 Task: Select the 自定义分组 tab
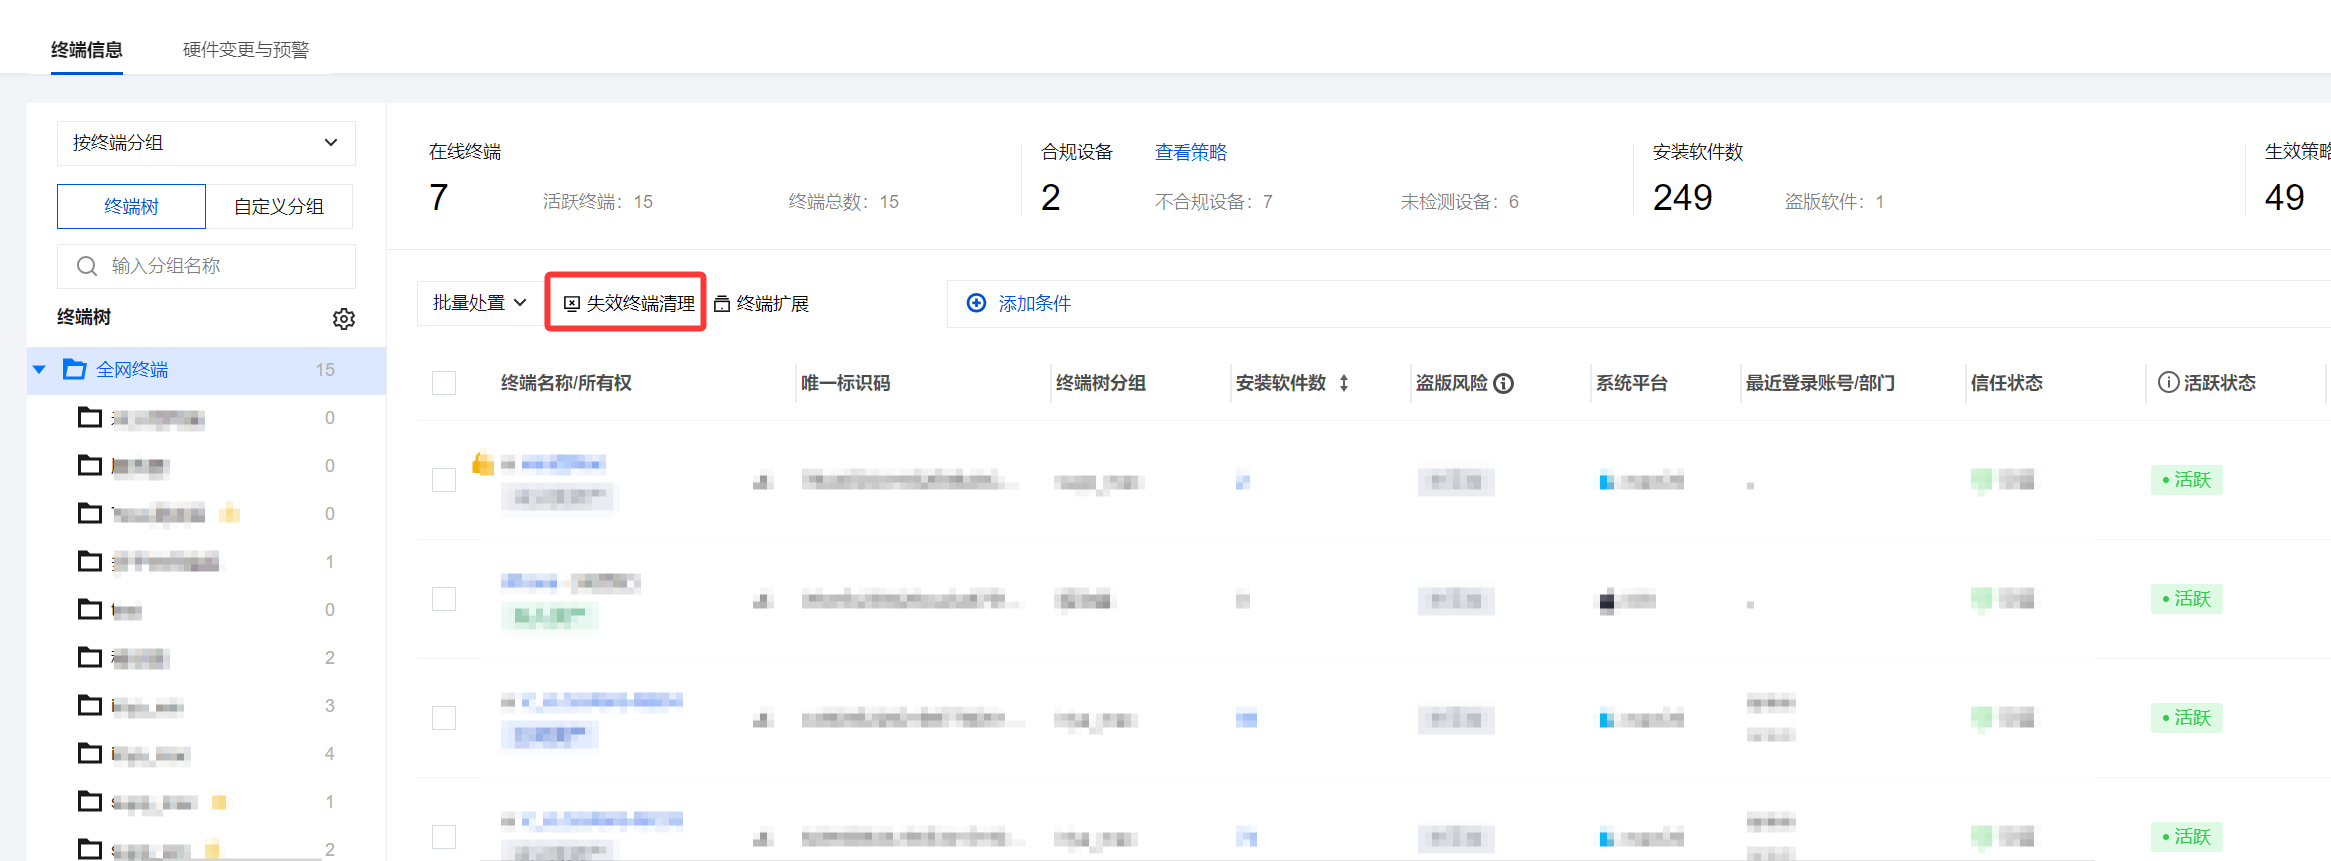click(x=279, y=206)
